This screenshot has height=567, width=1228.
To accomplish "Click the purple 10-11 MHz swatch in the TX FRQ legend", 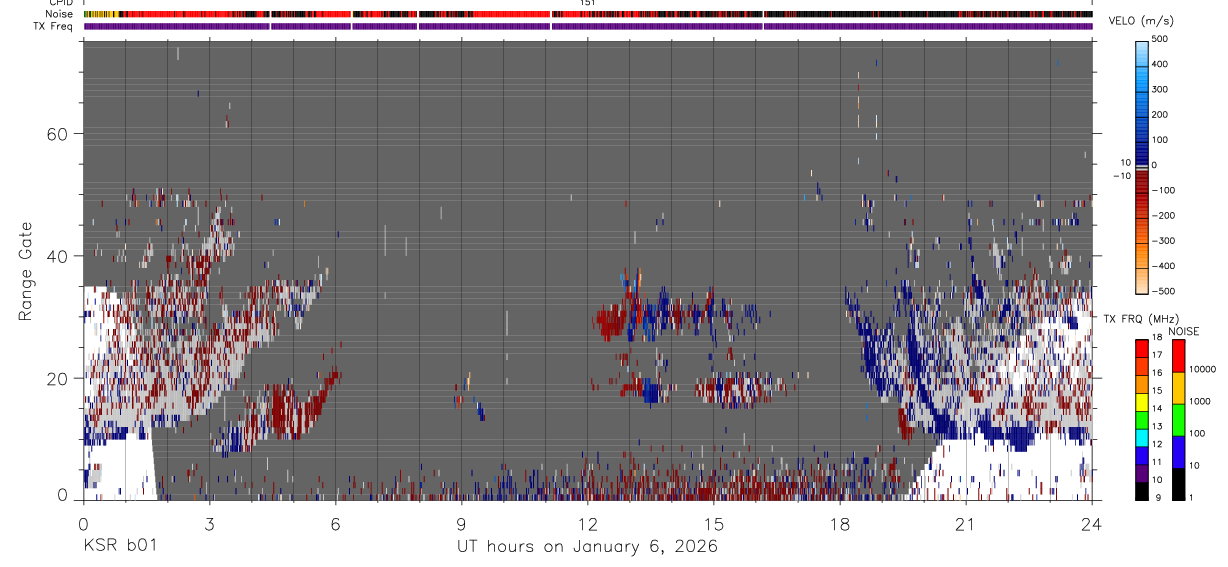I will click(1142, 473).
